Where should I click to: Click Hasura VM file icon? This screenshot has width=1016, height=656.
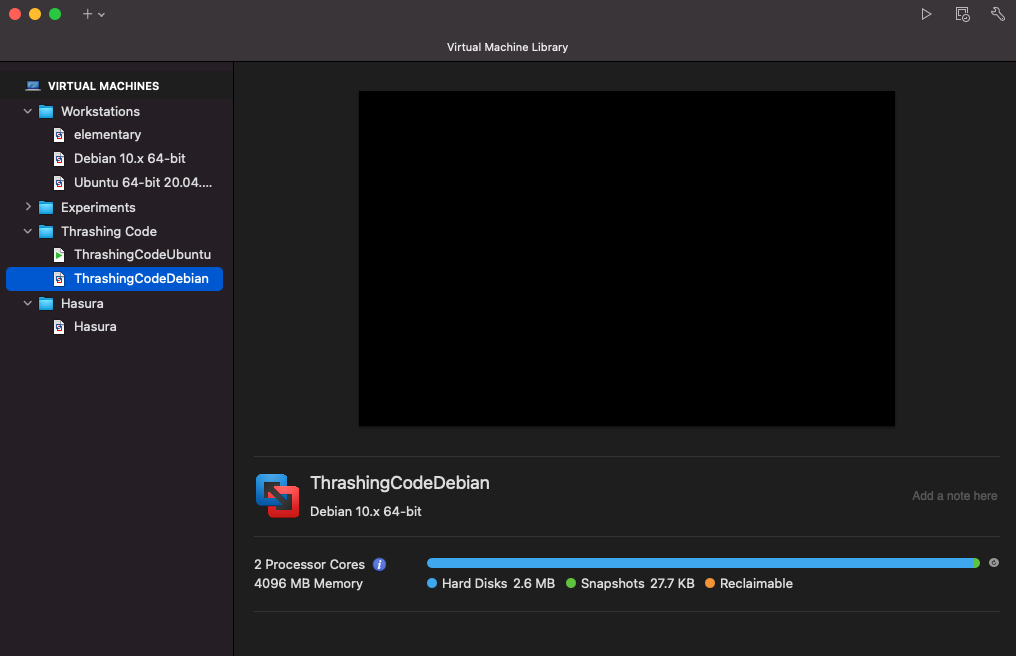click(59, 327)
